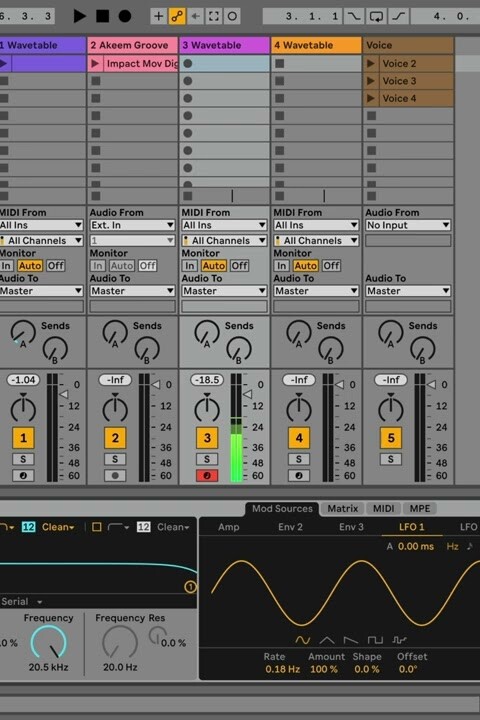Image resolution: width=480 pixels, height=720 pixels.
Task: Open 4 Wavetable All Channels dropdown
Action: [x=316, y=240]
